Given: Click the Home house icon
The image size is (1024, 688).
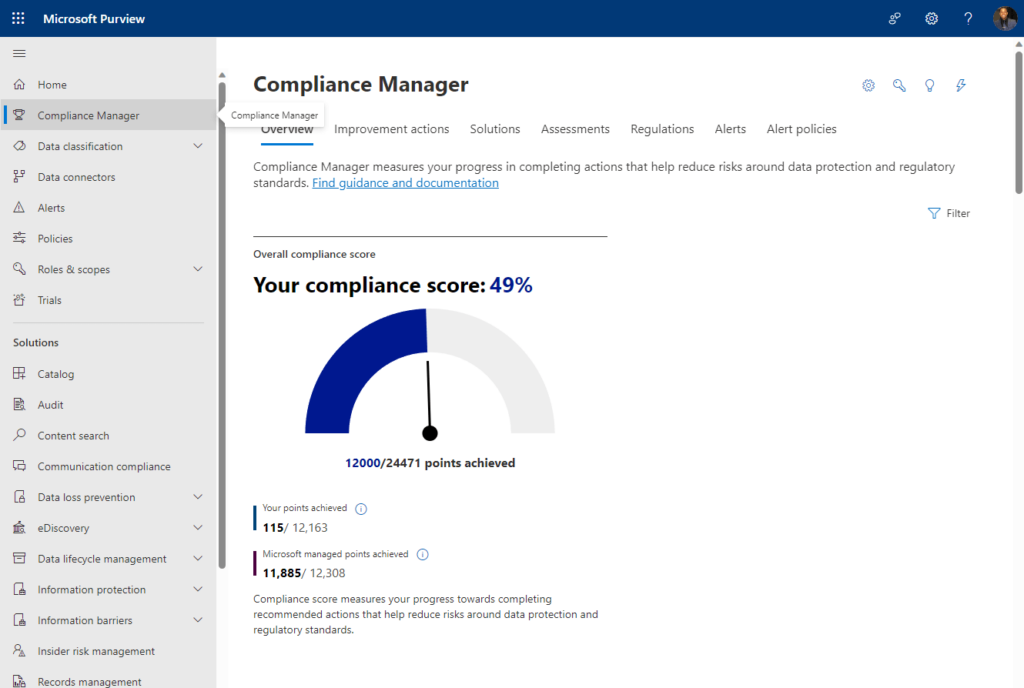Looking at the screenshot, I should tap(20, 84).
